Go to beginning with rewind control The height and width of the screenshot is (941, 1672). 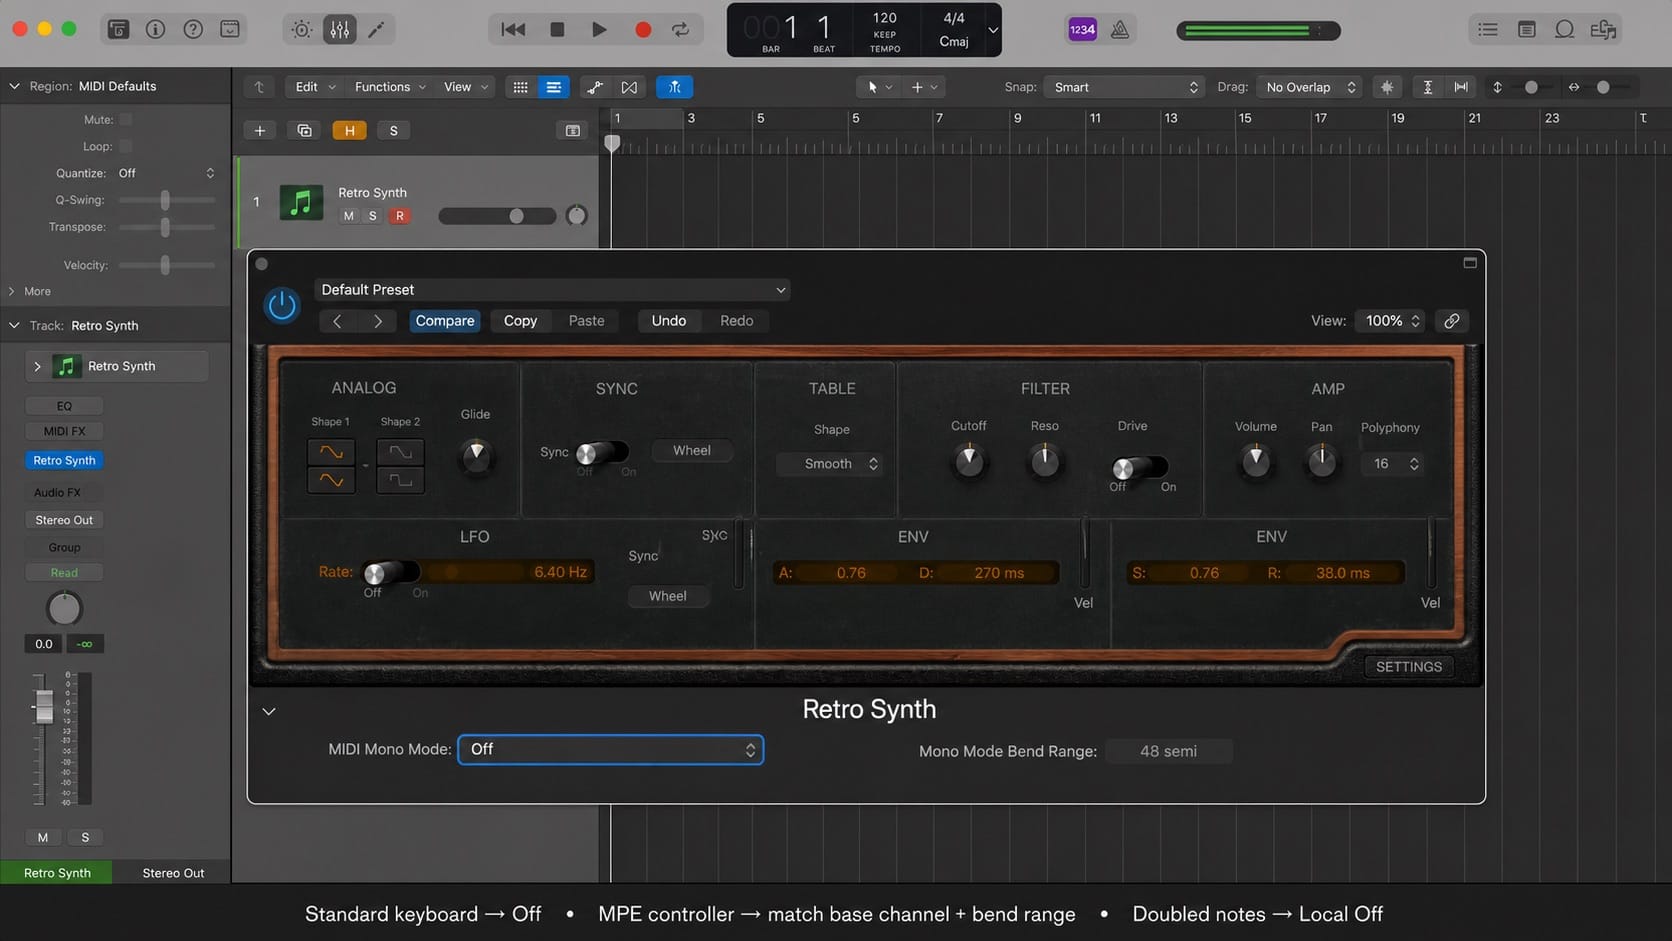513,29
